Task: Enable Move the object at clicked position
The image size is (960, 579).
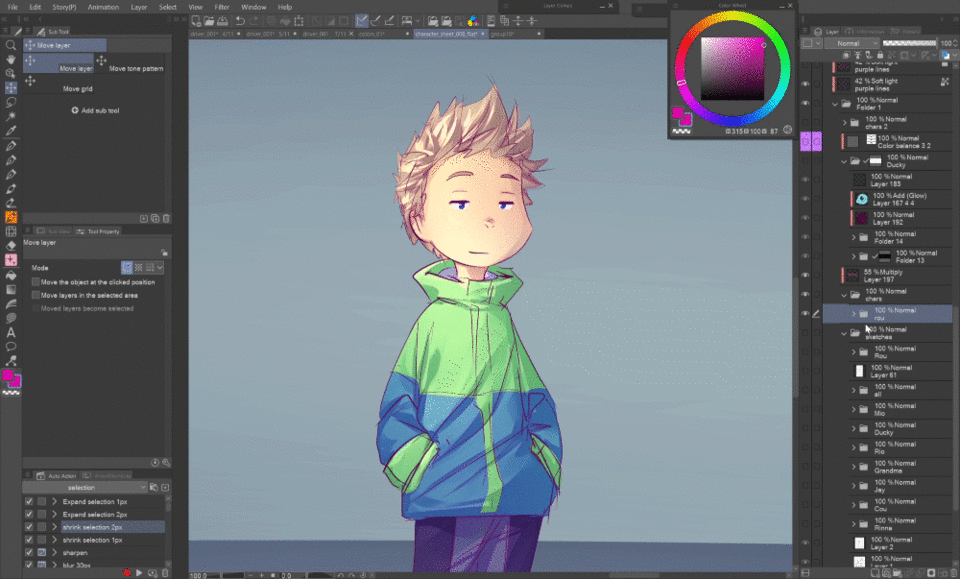Action: (x=36, y=282)
